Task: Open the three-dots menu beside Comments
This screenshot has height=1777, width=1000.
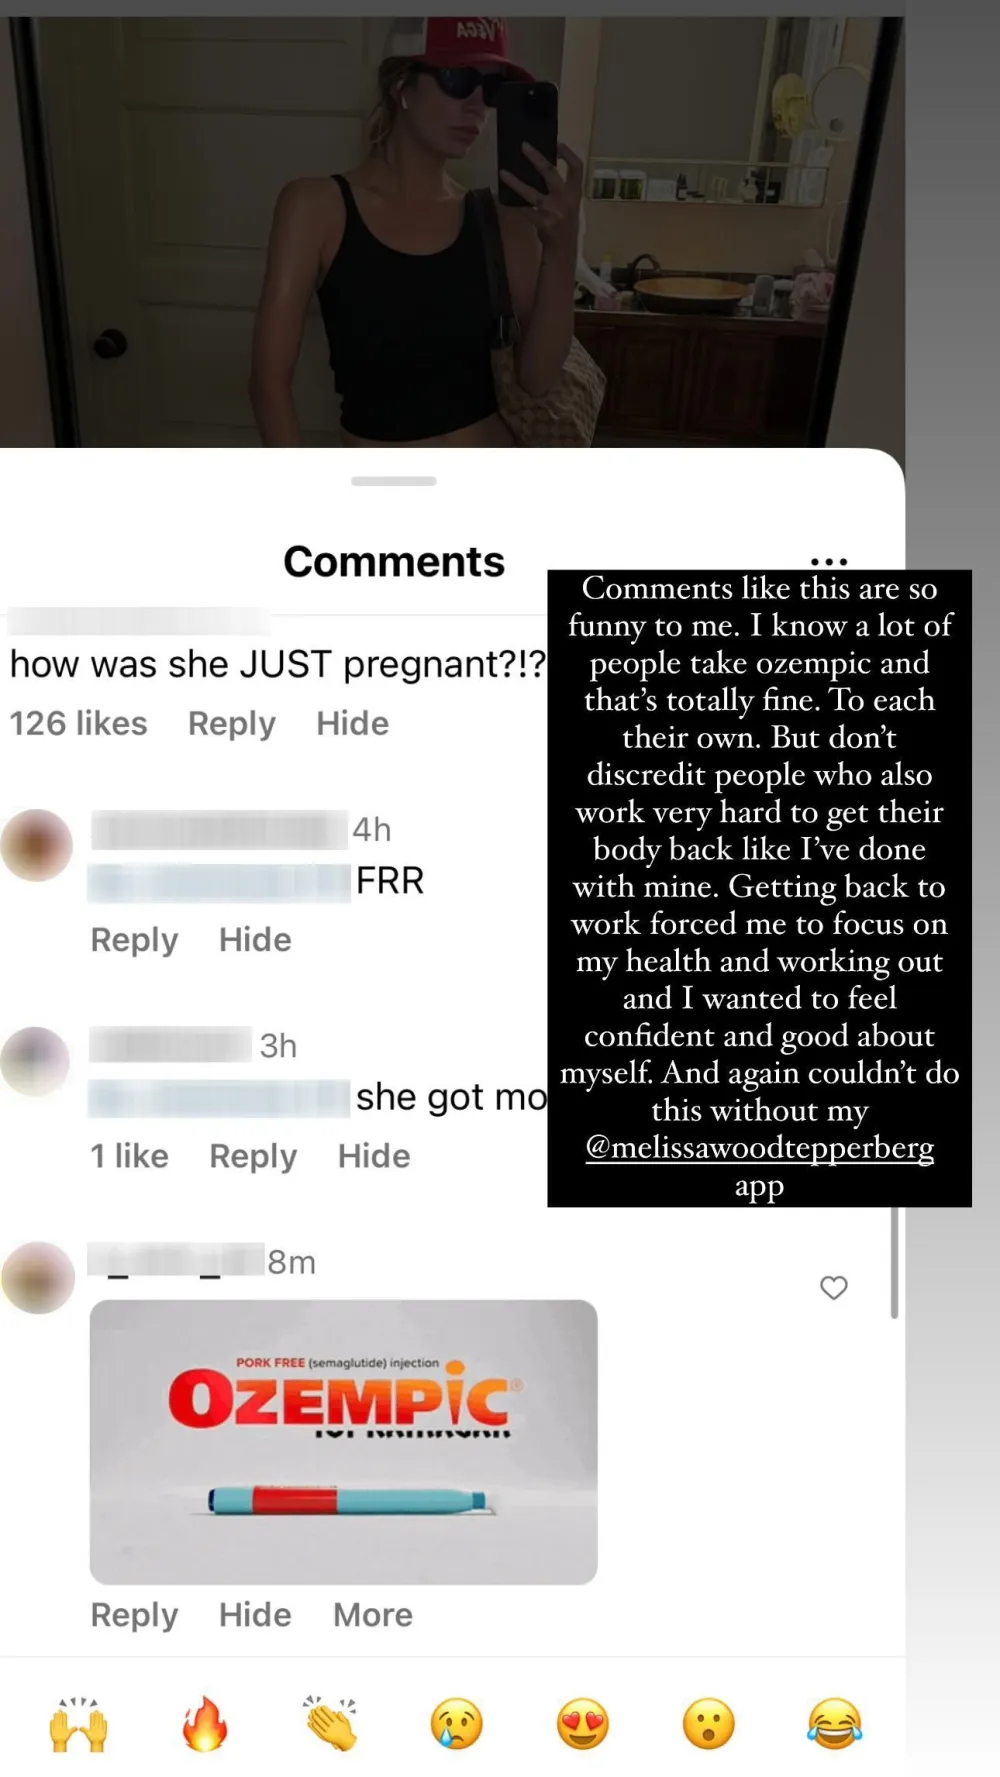Action: click(x=829, y=562)
